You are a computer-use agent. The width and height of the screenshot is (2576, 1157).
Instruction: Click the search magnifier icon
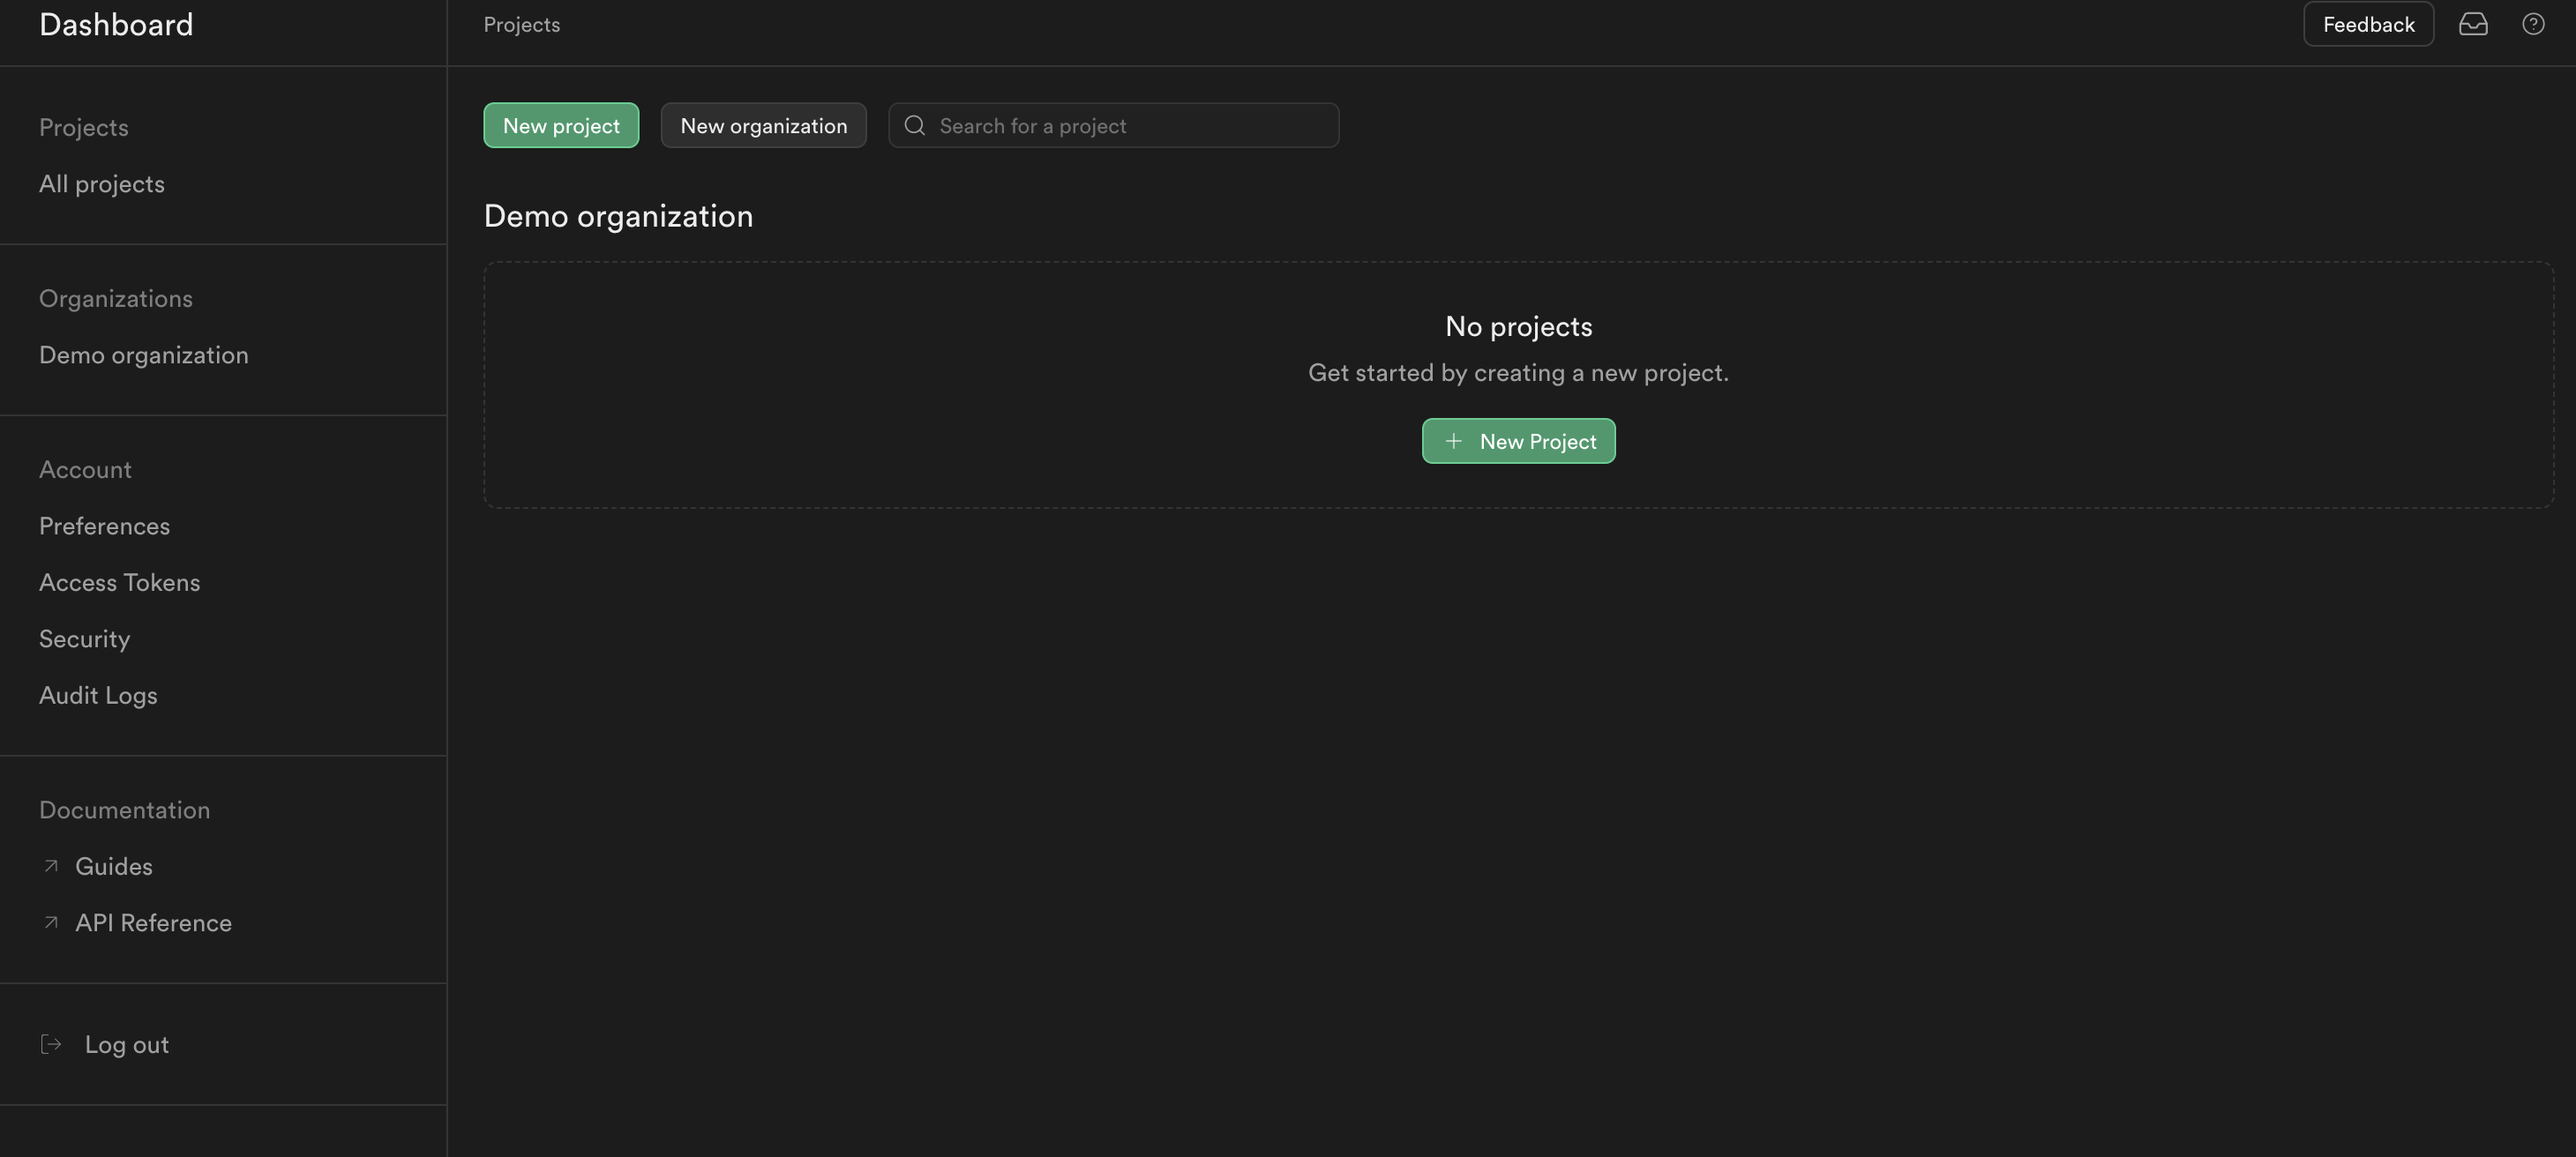tap(914, 125)
